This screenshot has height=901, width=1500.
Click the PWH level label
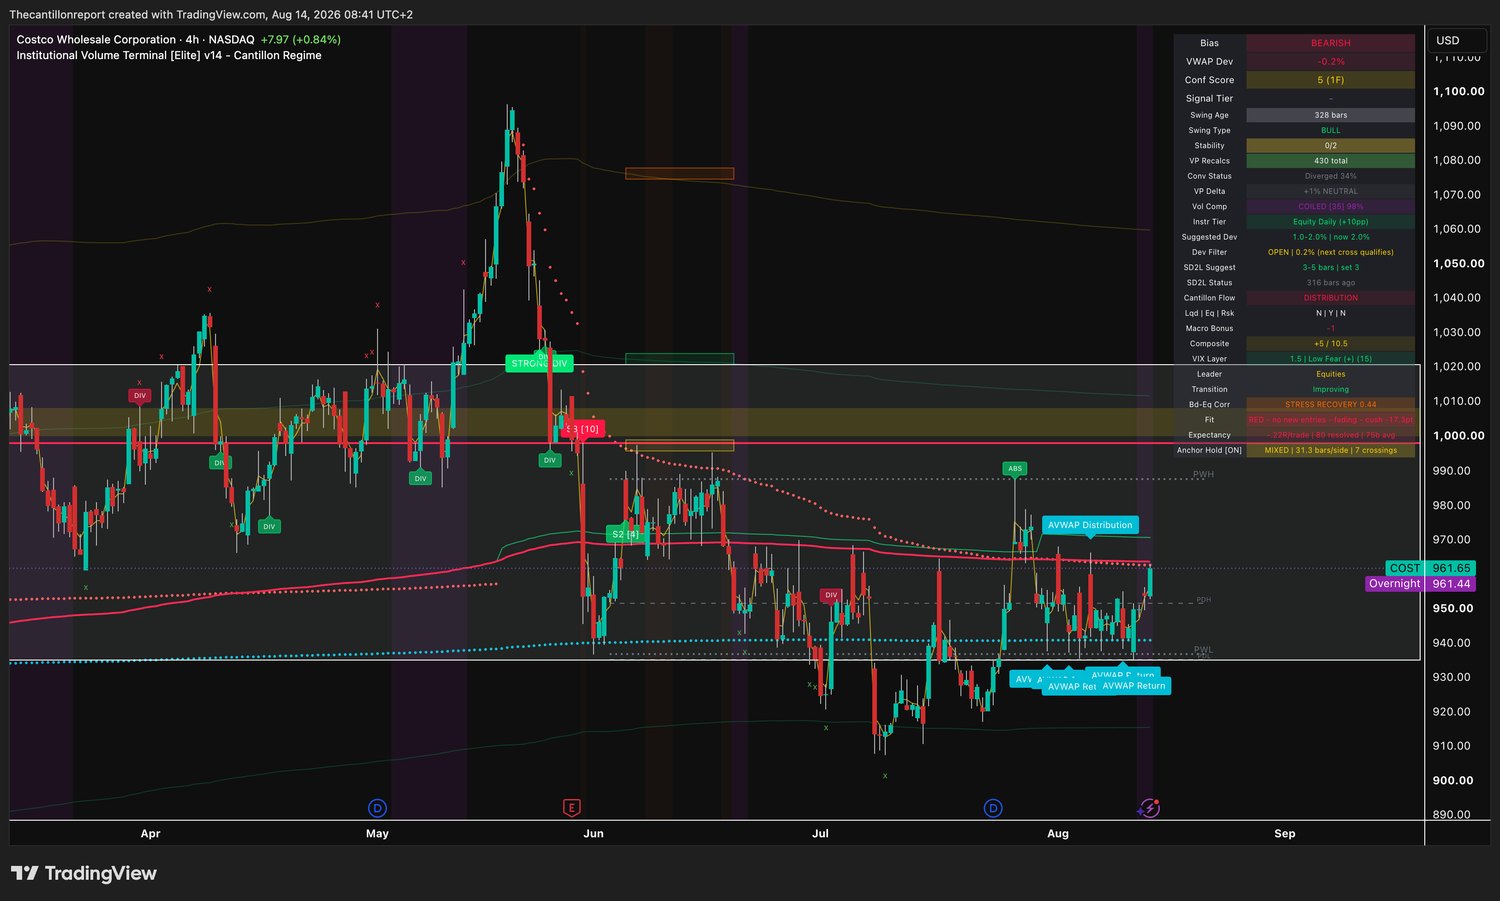(x=1203, y=474)
